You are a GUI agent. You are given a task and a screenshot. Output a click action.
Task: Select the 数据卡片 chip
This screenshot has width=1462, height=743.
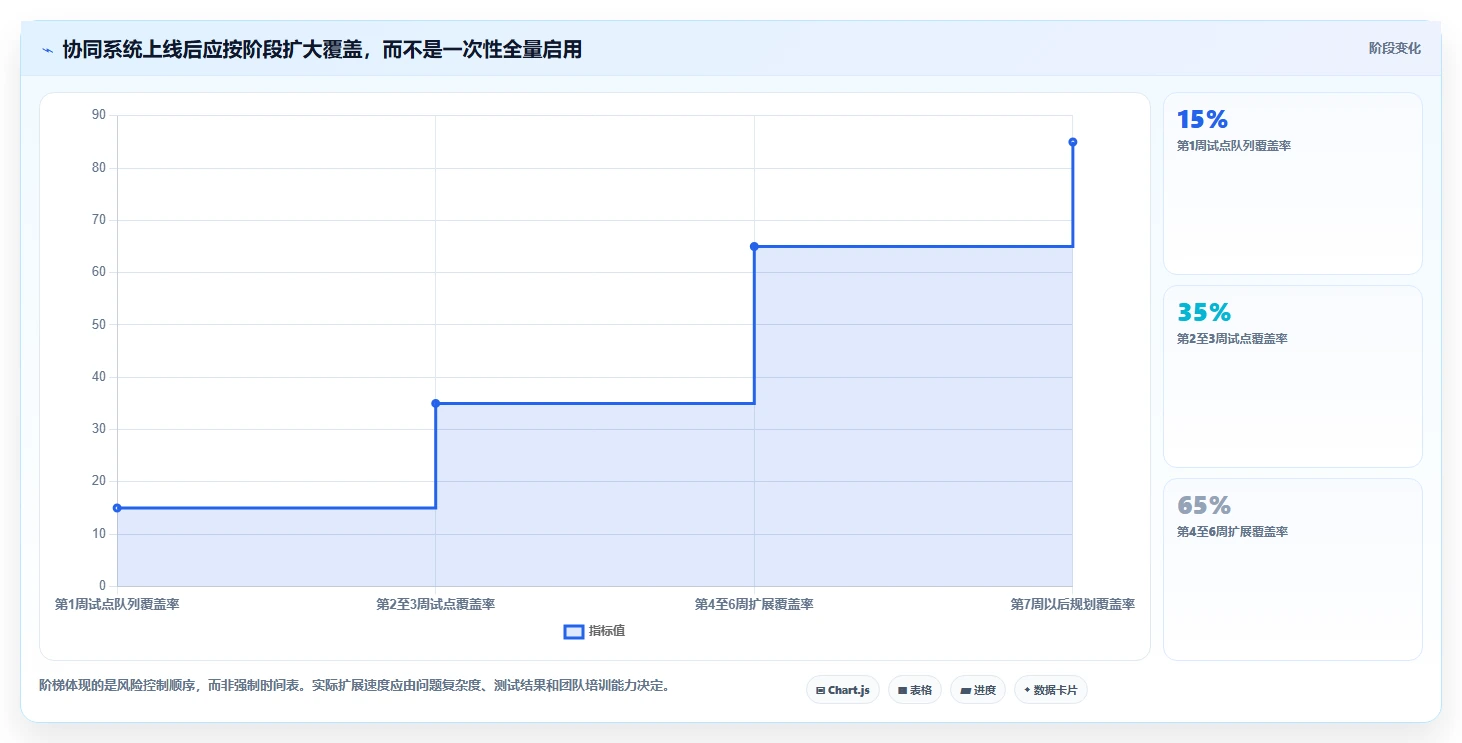coord(1051,690)
